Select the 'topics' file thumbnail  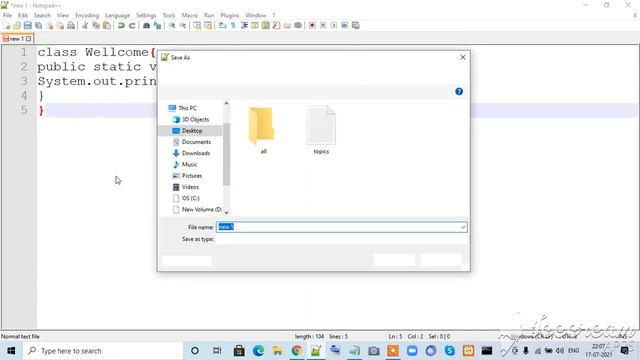[321, 130]
